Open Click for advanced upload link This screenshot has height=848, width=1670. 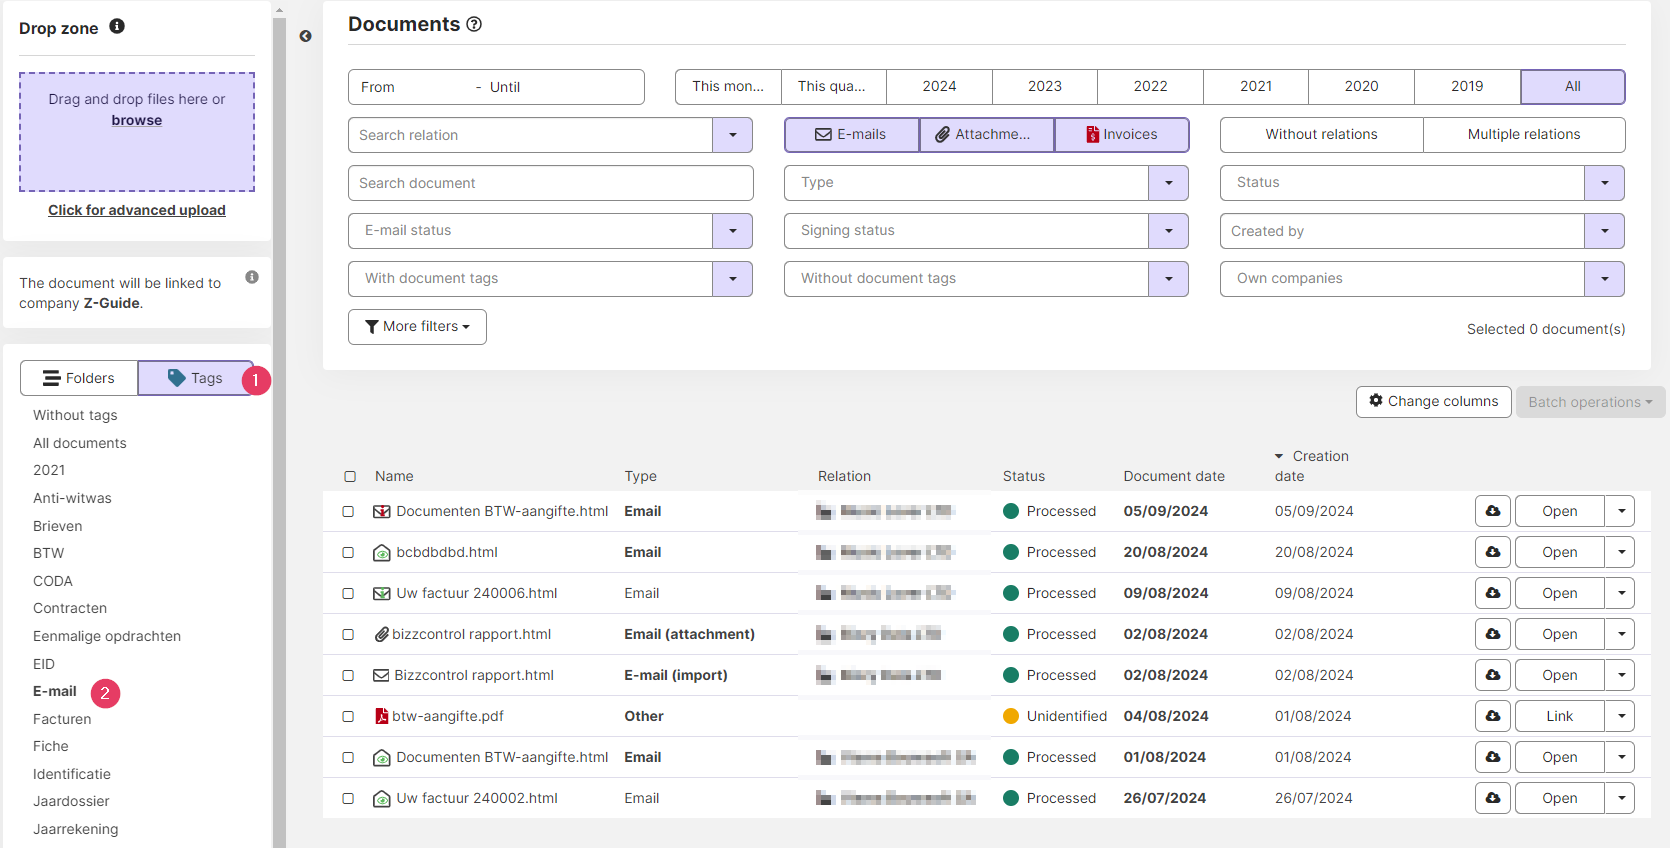tap(137, 210)
